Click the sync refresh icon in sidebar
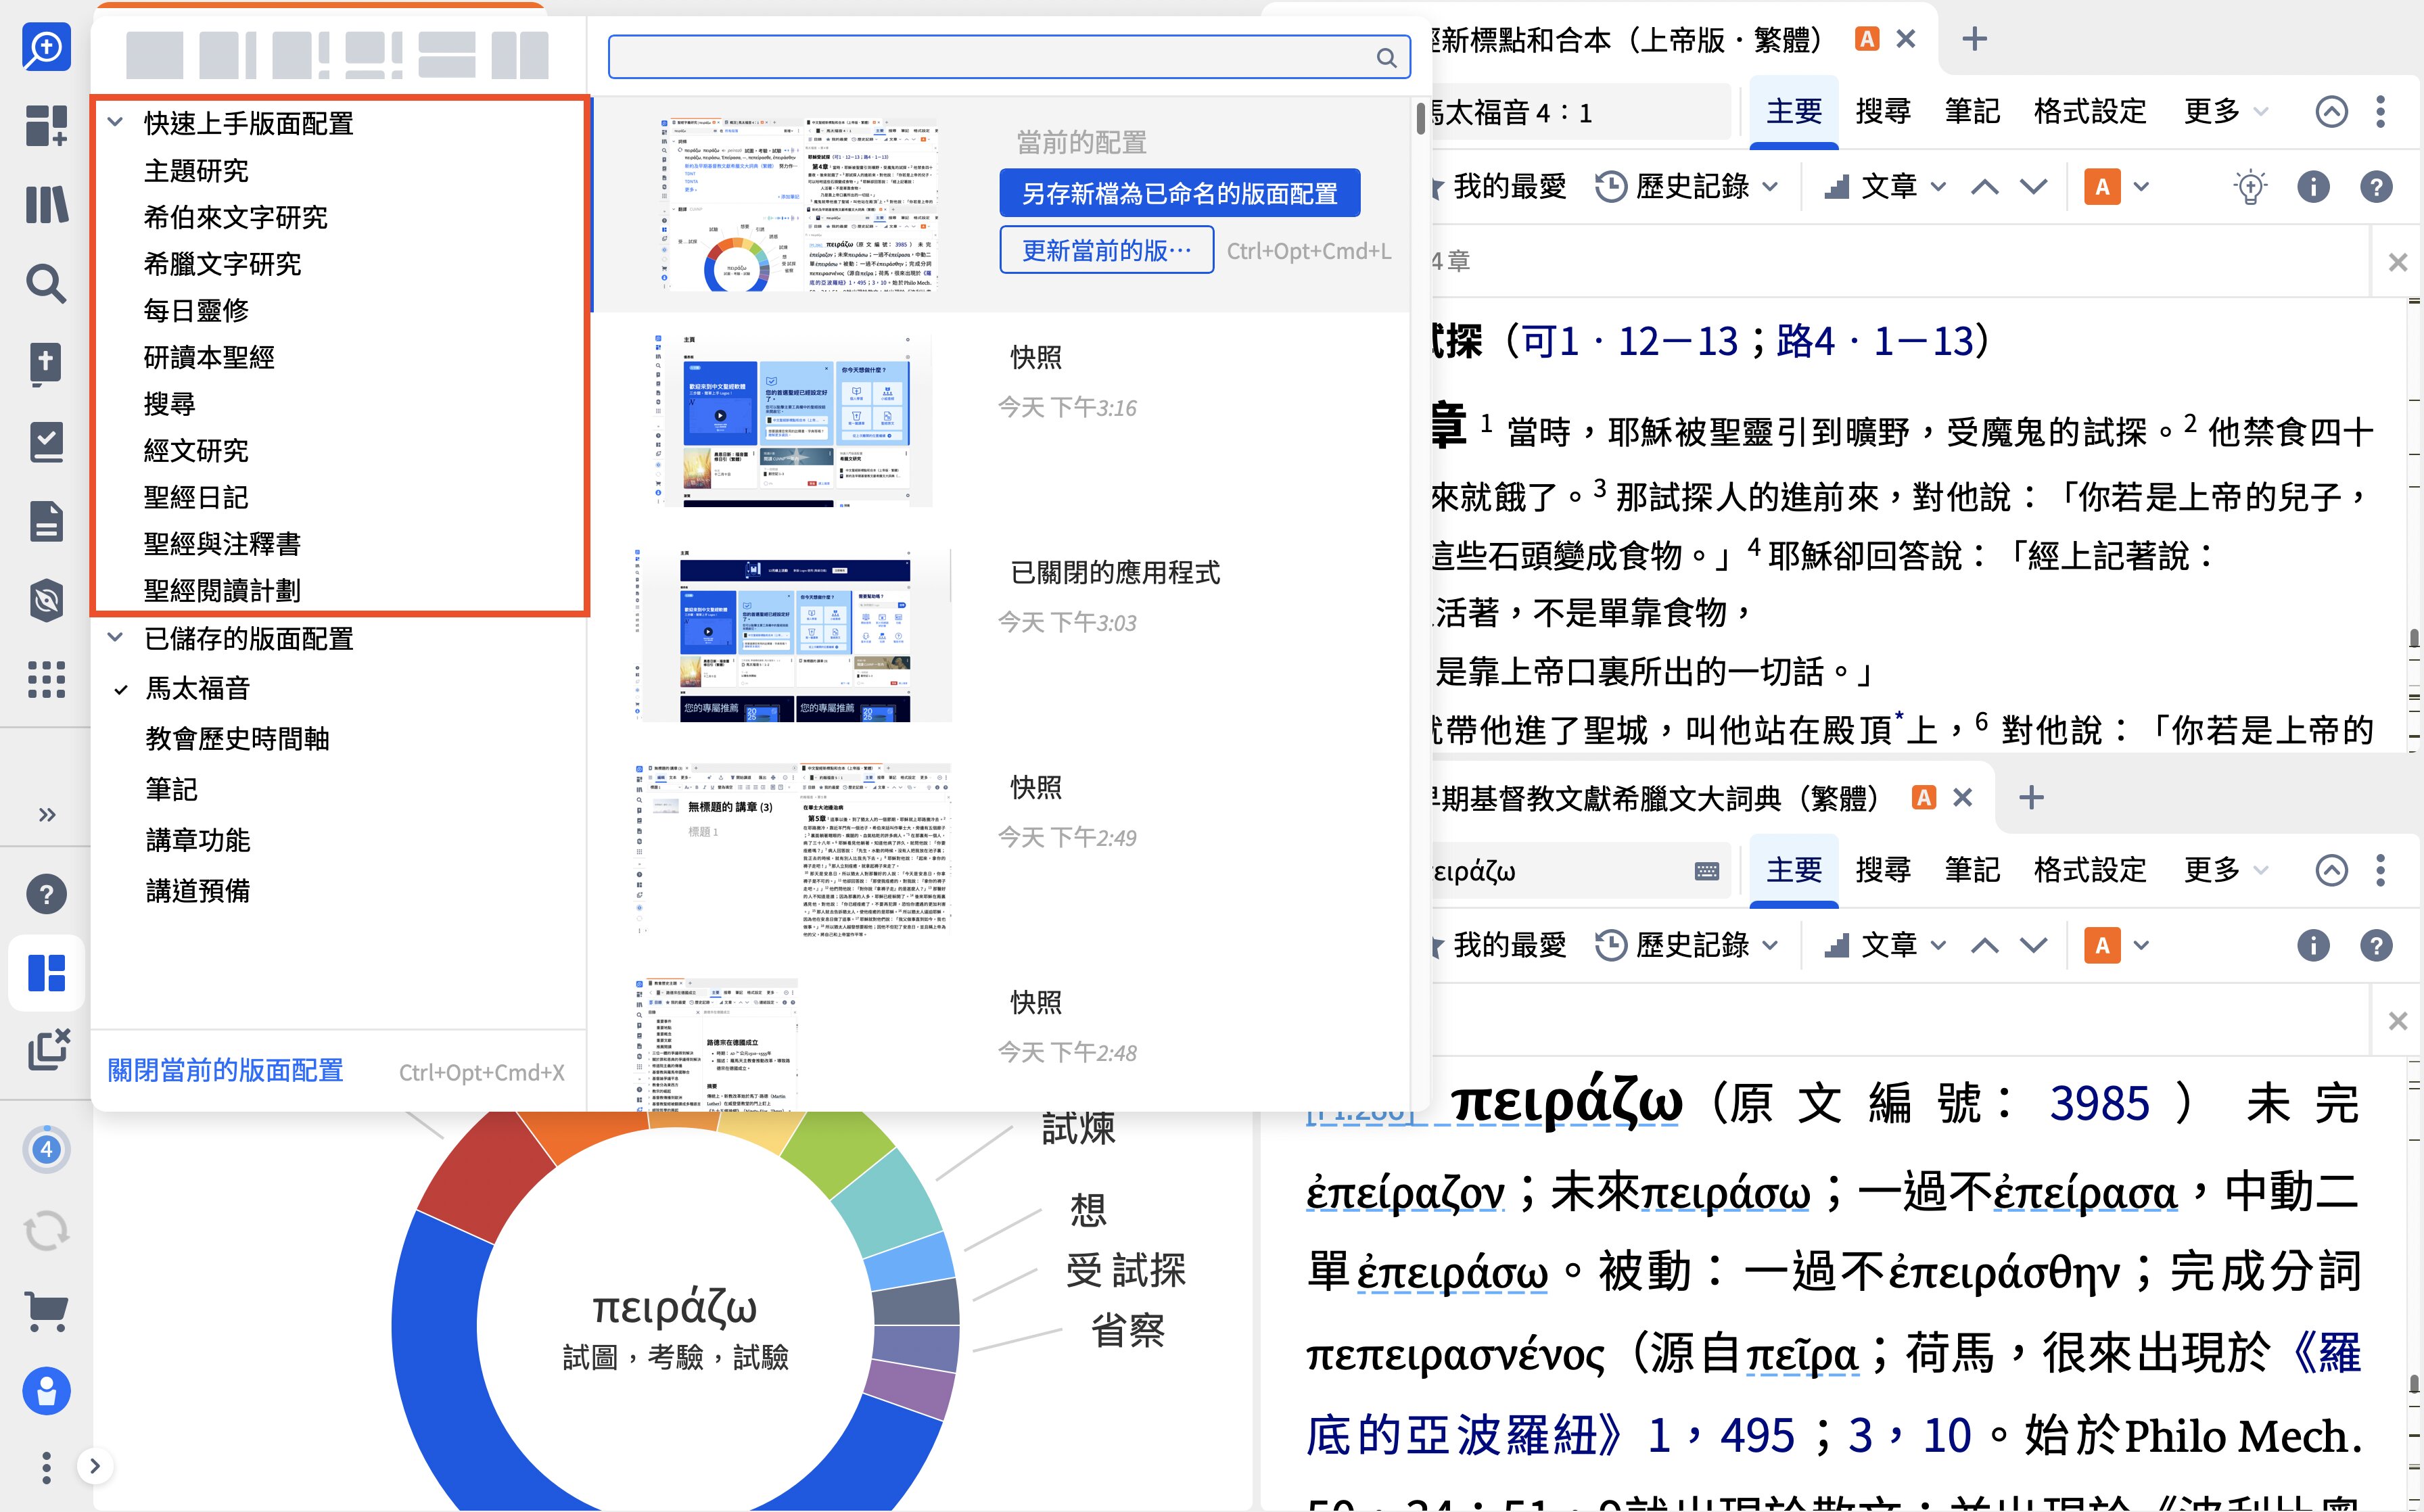The image size is (2424, 1512). point(46,1231)
